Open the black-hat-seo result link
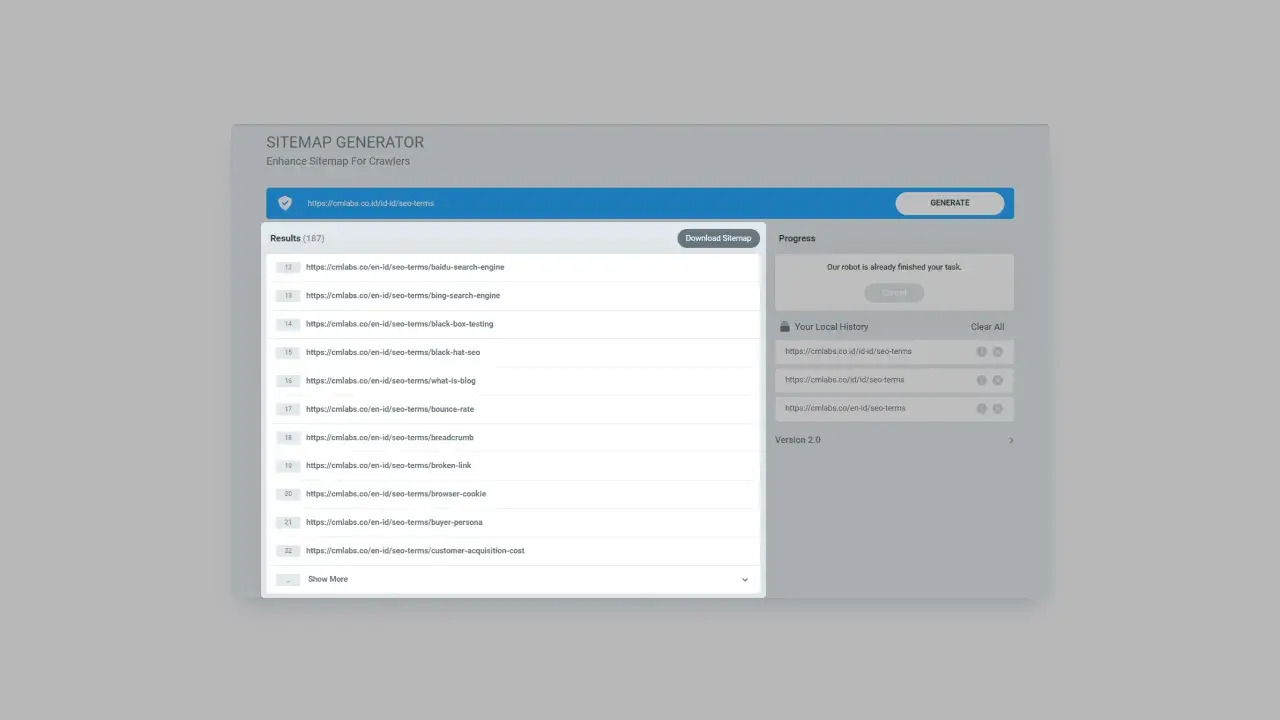The height and width of the screenshot is (720, 1280). tap(393, 352)
